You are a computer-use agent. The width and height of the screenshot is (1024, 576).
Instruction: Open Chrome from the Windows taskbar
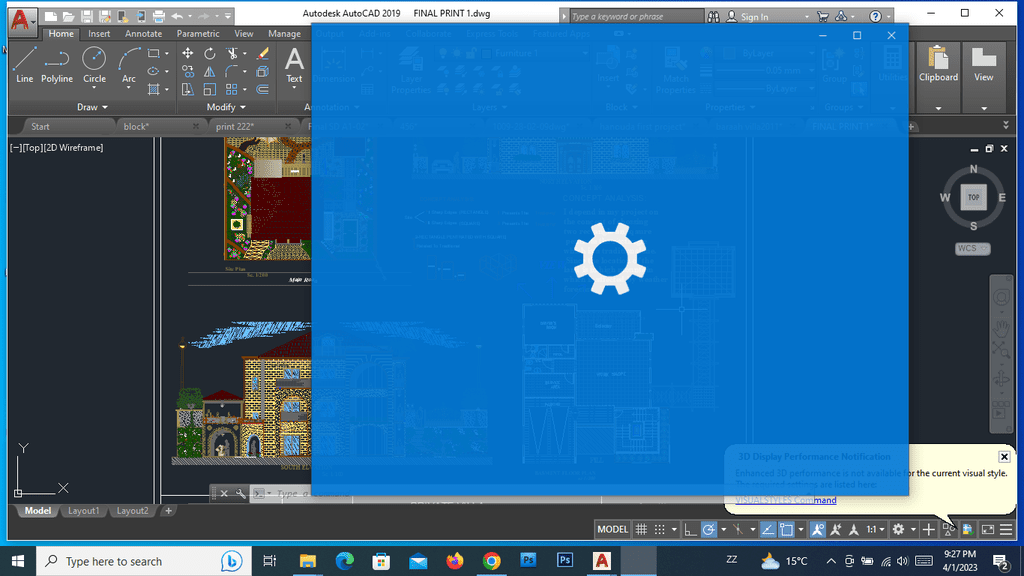coord(492,561)
